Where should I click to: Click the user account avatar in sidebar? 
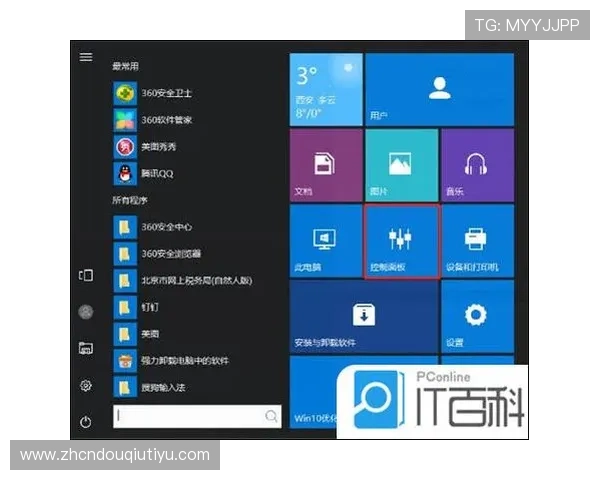point(86,312)
